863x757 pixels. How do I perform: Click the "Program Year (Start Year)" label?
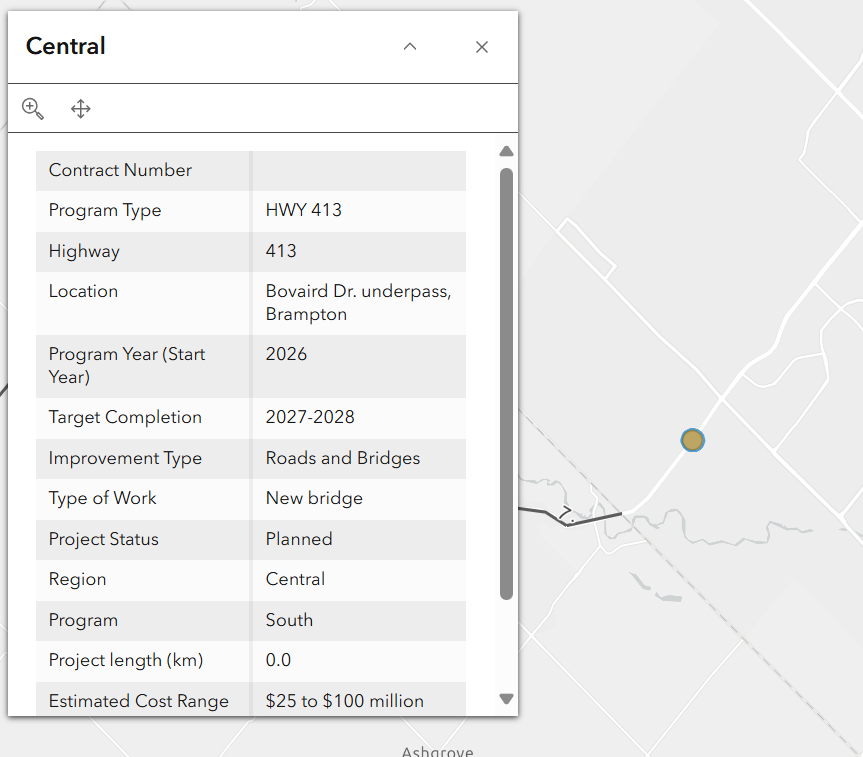coord(127,365)
